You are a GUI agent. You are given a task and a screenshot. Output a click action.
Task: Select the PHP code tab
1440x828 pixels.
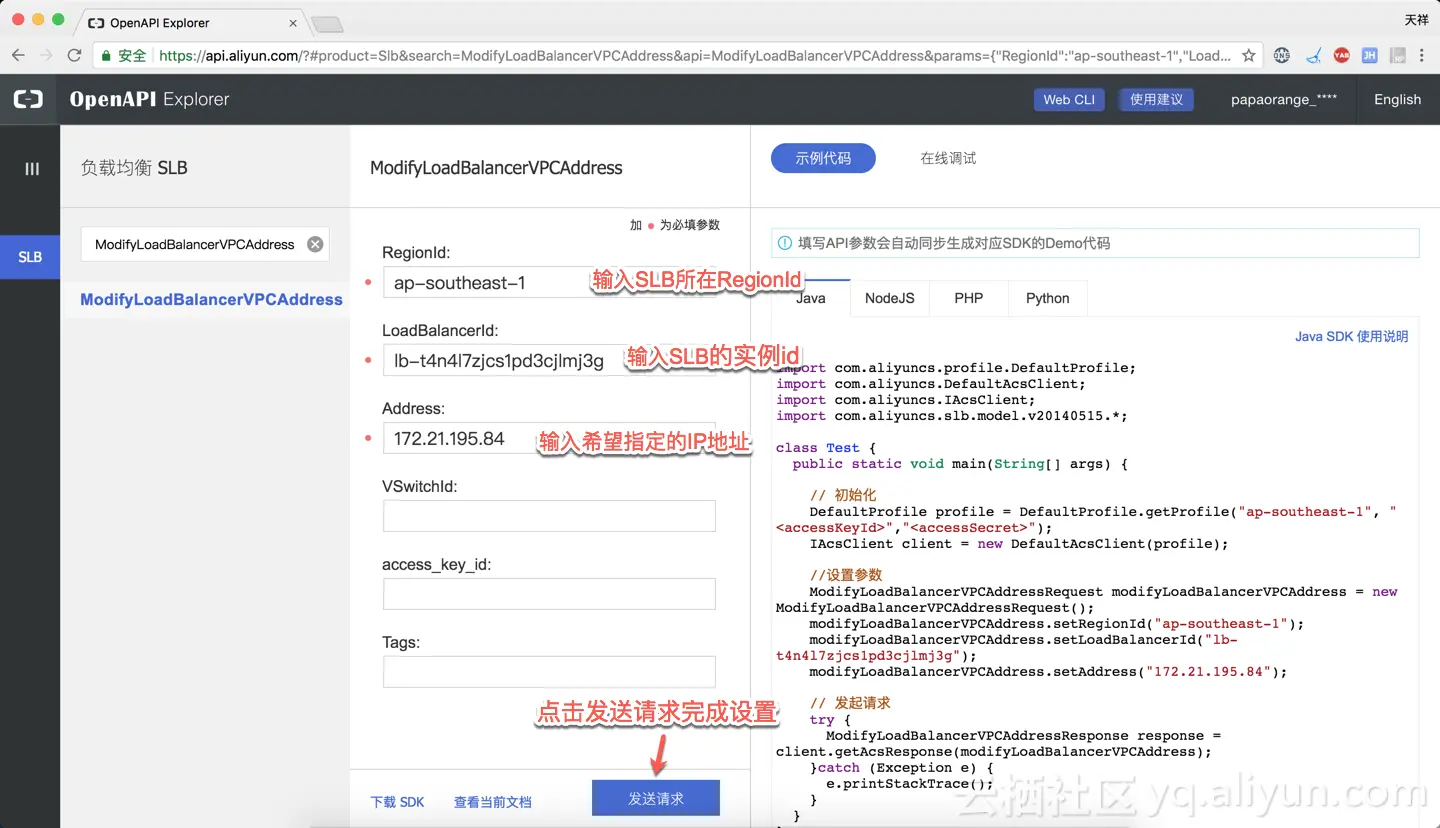click(969, 298)
